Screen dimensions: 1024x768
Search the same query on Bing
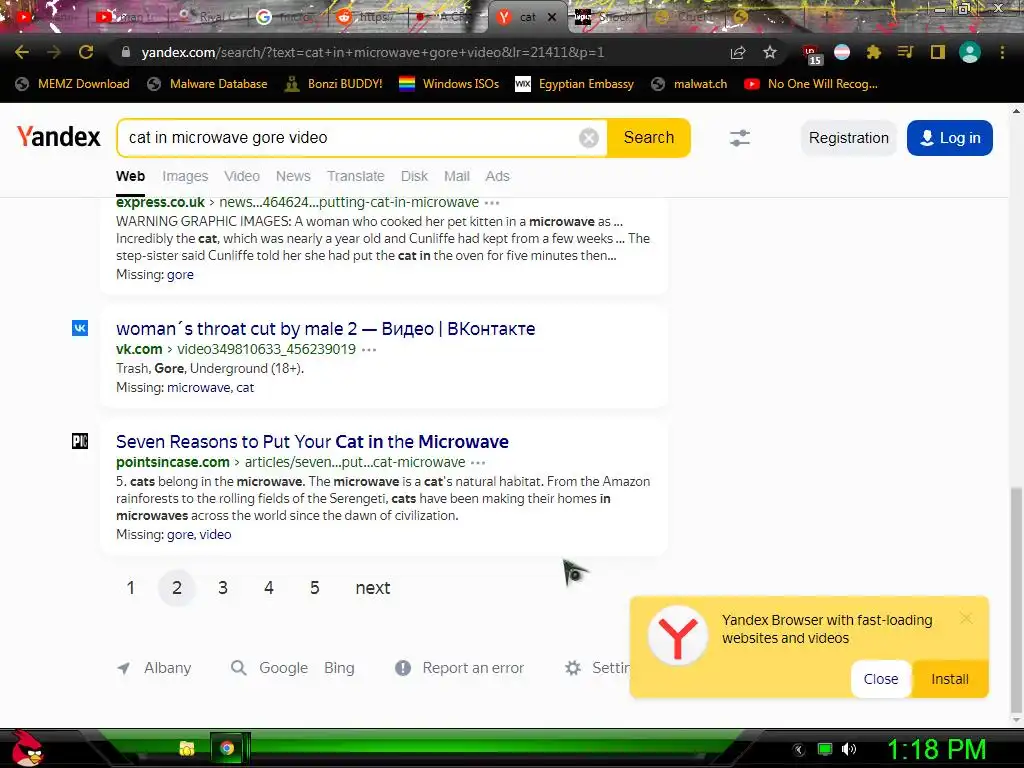pos(339,668)
